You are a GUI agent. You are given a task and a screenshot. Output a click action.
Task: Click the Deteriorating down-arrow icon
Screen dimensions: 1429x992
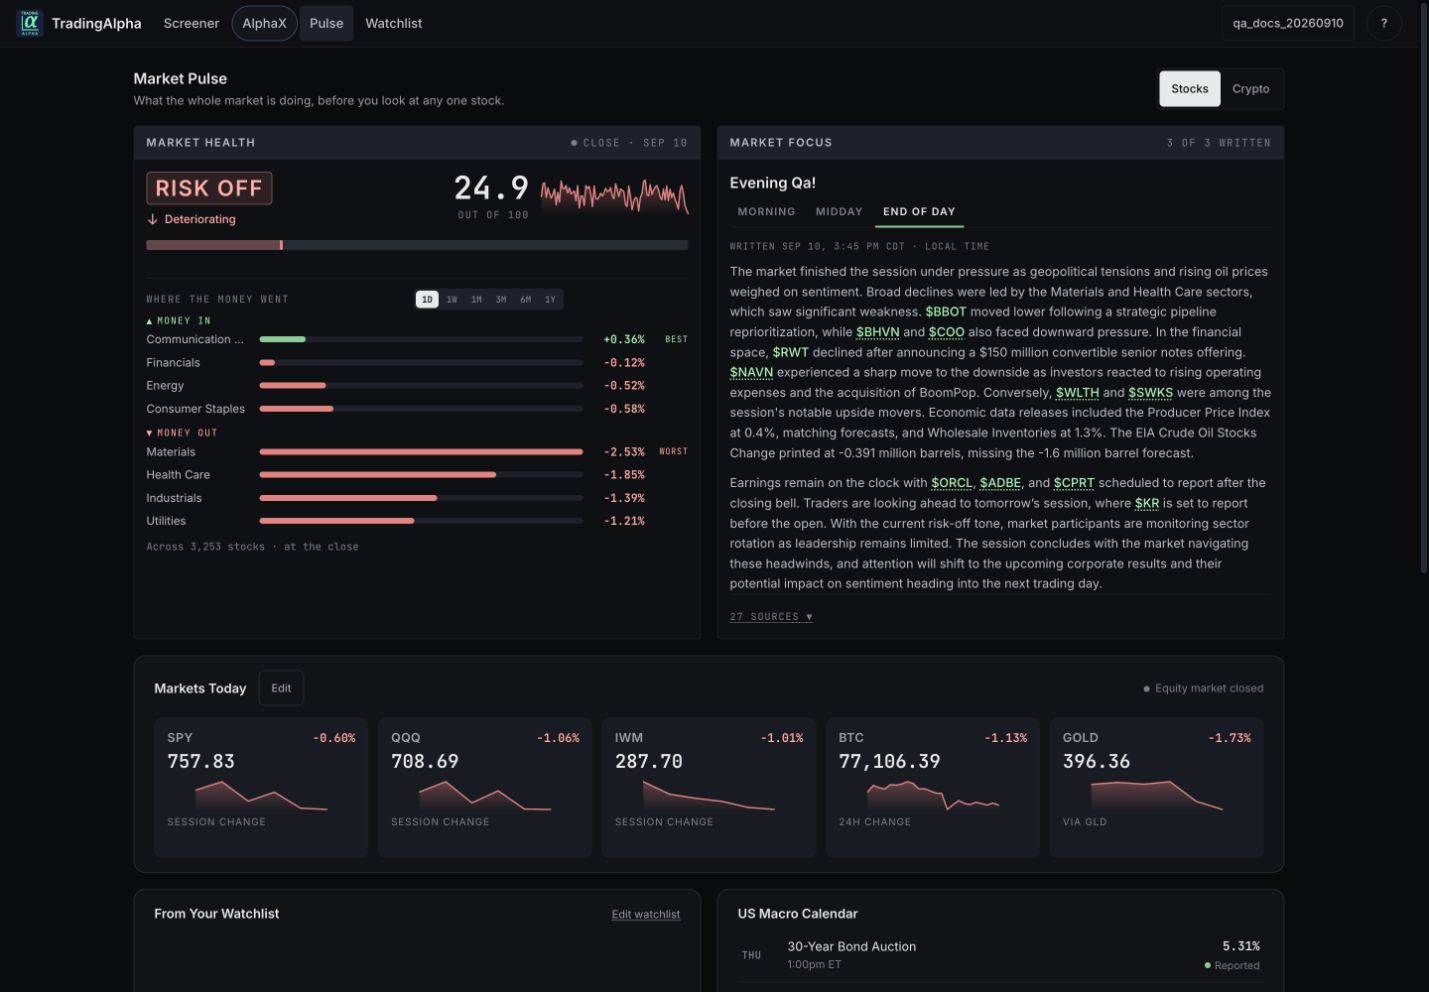click(x=153, y=219)
